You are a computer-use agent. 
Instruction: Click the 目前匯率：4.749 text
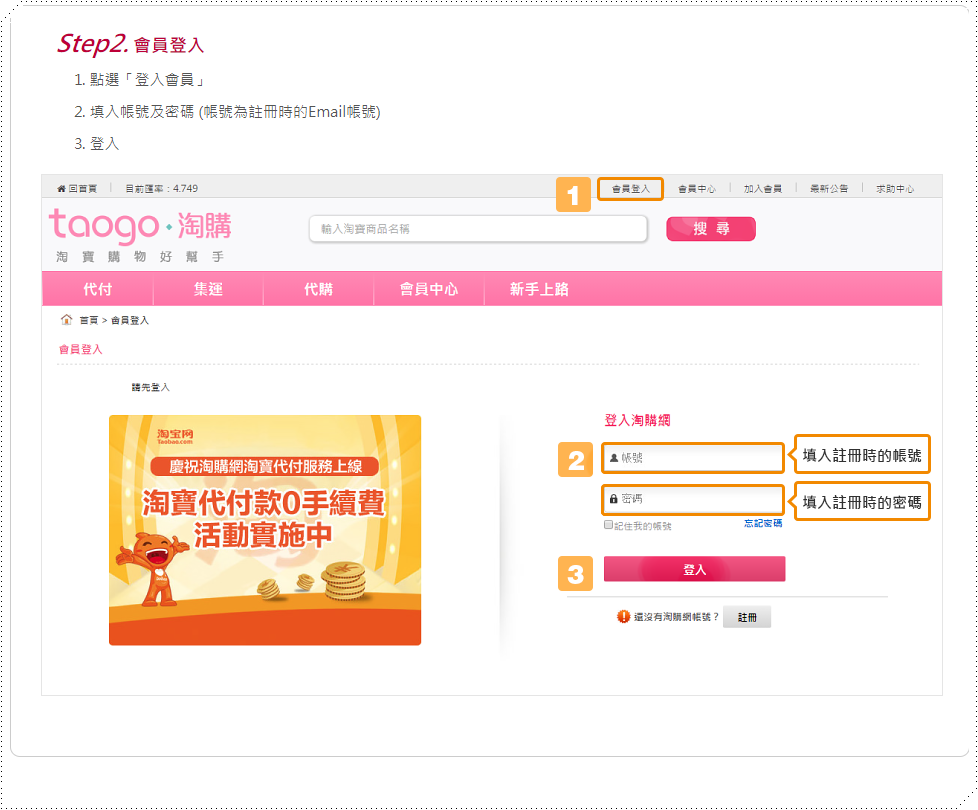(x=162, y=189)
